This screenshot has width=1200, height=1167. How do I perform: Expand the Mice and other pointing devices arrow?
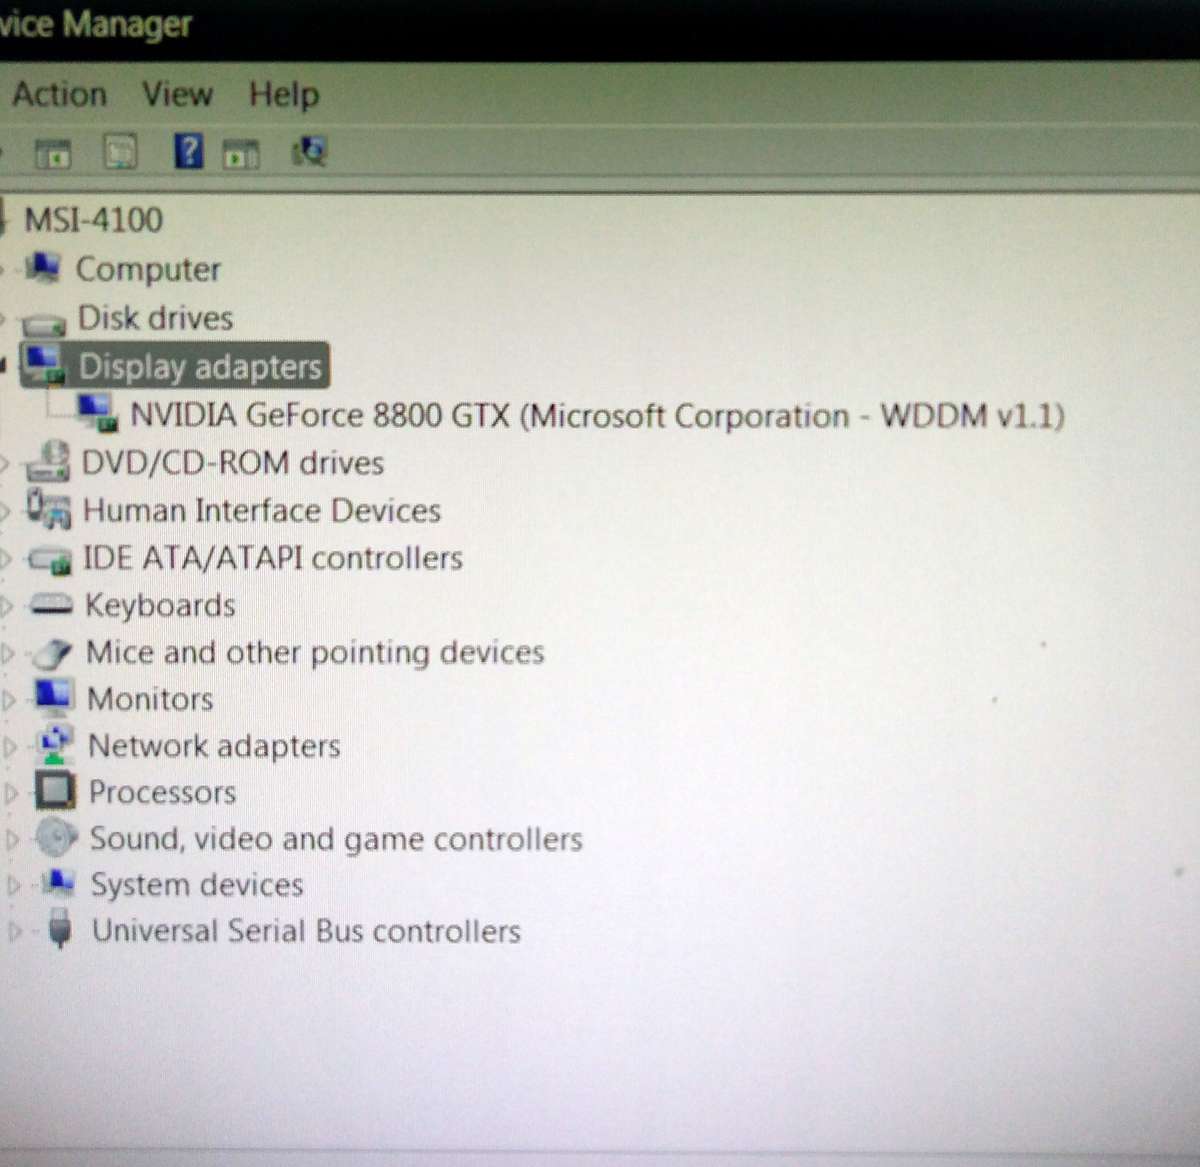coord(8,653)
